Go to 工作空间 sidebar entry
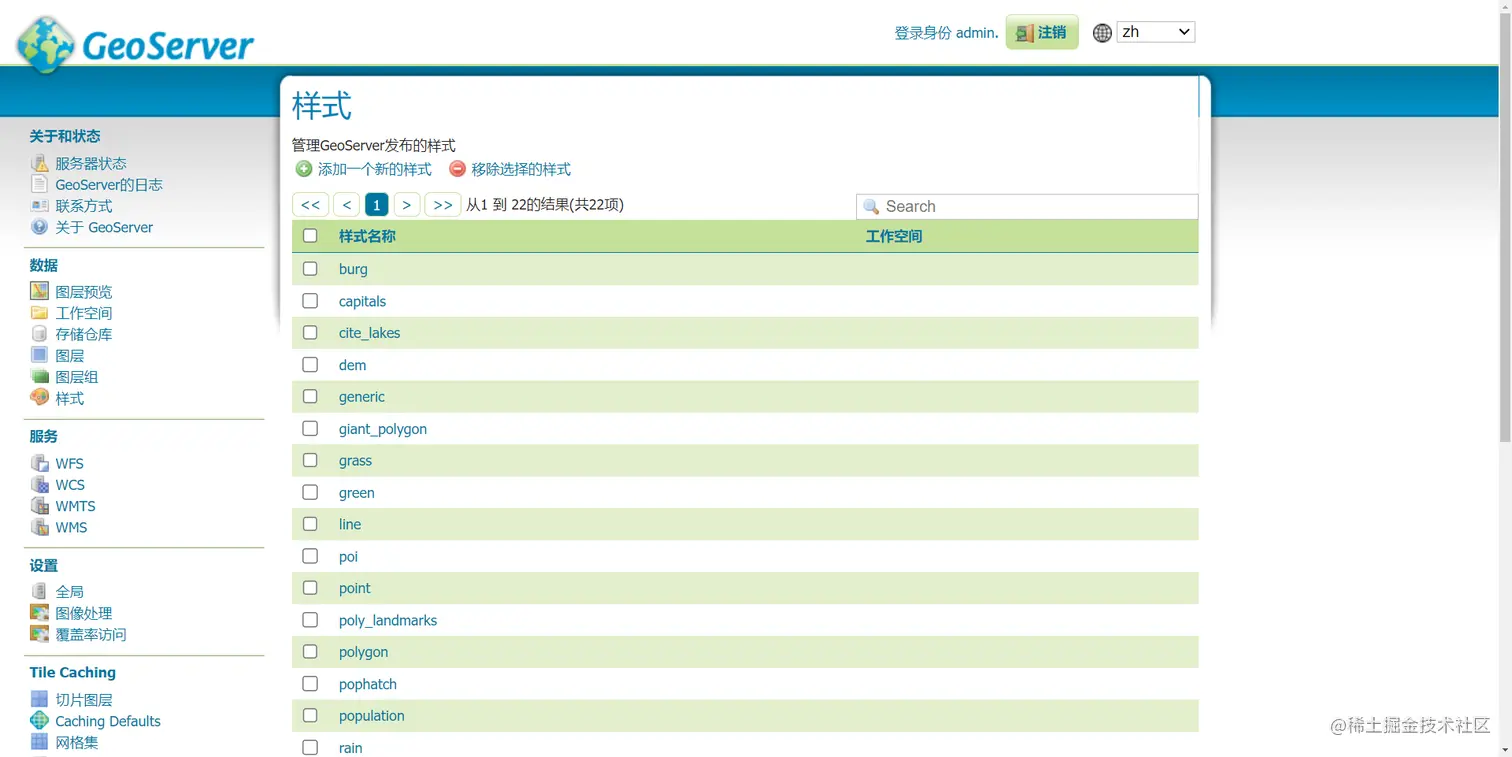This screenshot has height=757, width=1512. pyautogui.click(x=84, y=313)
